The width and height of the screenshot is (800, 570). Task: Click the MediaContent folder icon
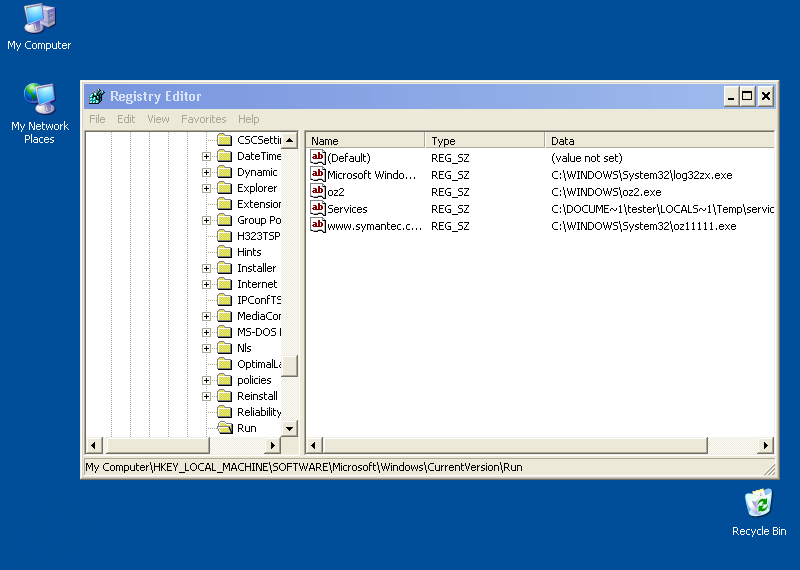coord(224,316)
